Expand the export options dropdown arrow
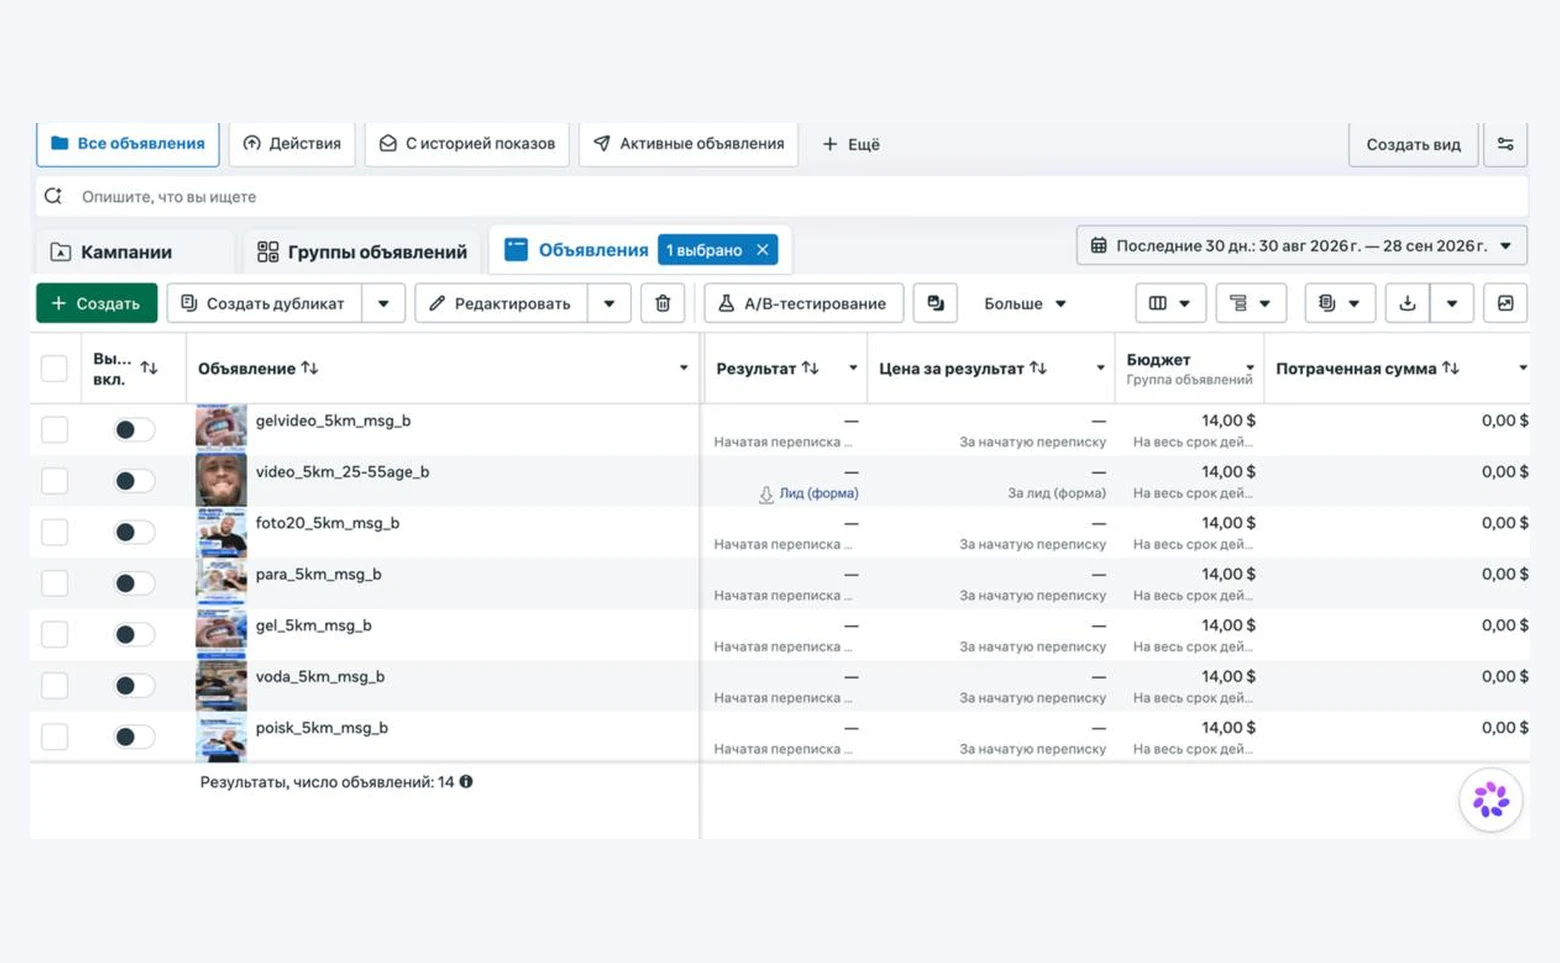The image size is (1560, 963). [1452, 303]
